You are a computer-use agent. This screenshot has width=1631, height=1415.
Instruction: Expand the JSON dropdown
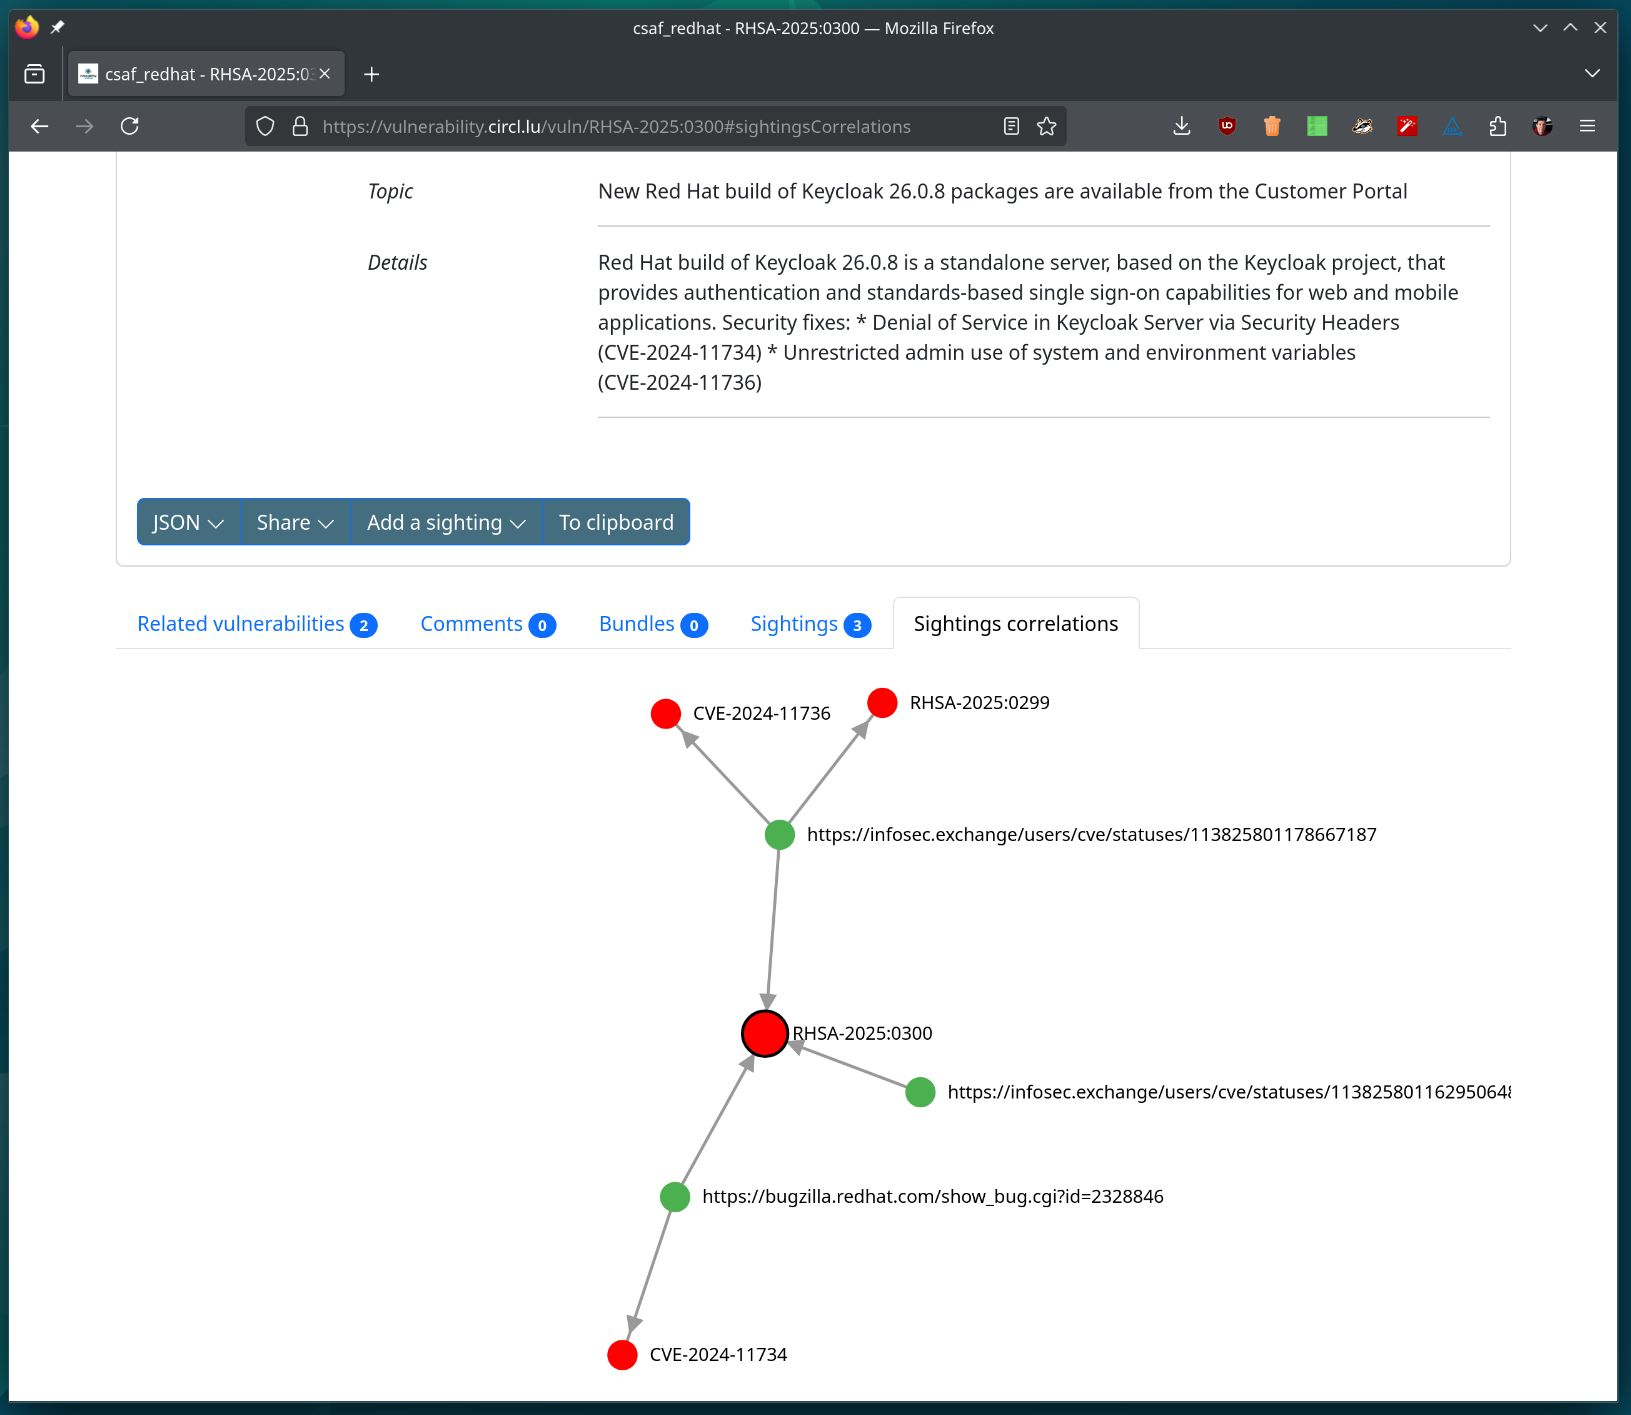pos(188,522)
